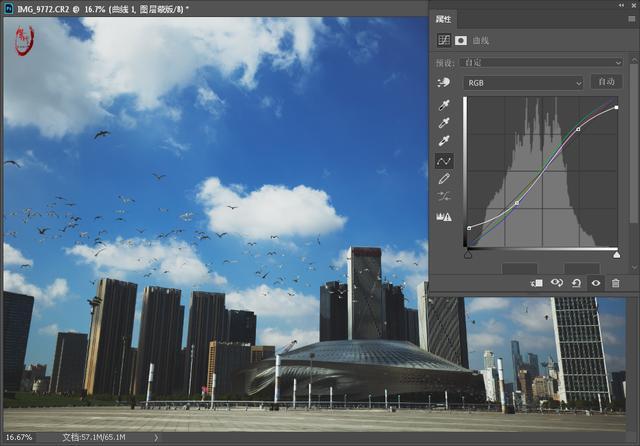Screen dimensions: 640x446
Task: Reset curves adjustment to defaults
Action: click(577, 283)
